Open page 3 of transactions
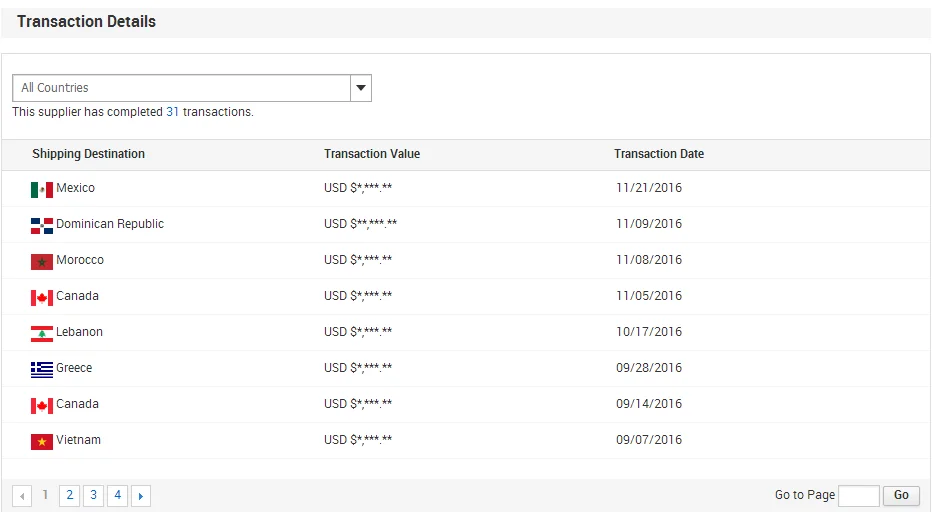932x512 pixels. (x=93, y=495)
